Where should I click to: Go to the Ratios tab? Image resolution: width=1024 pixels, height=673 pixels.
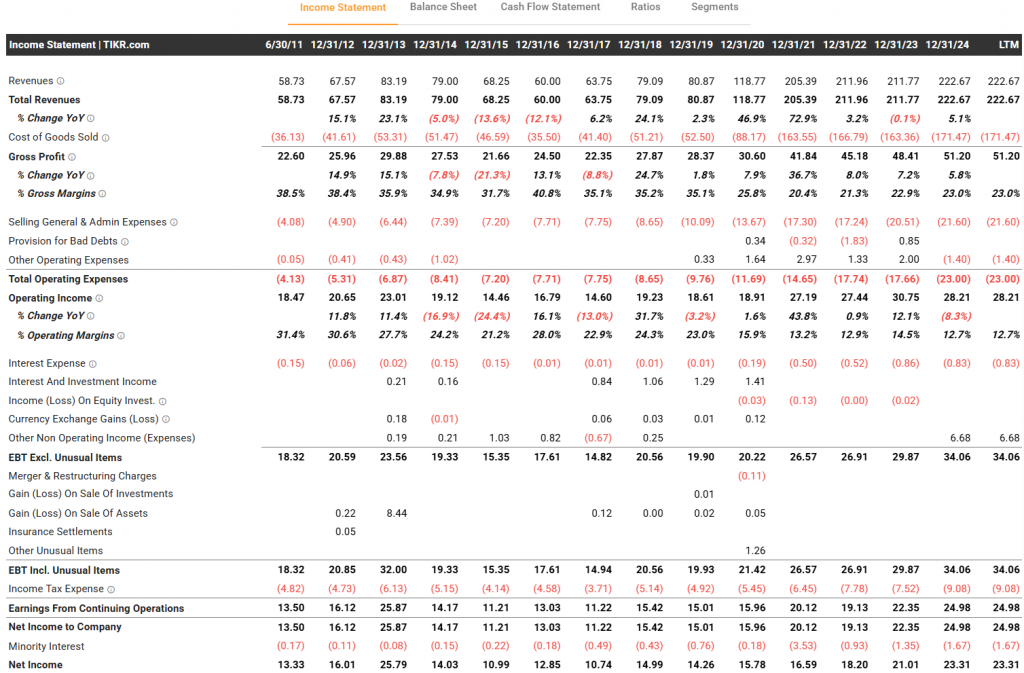coord(645,7)
